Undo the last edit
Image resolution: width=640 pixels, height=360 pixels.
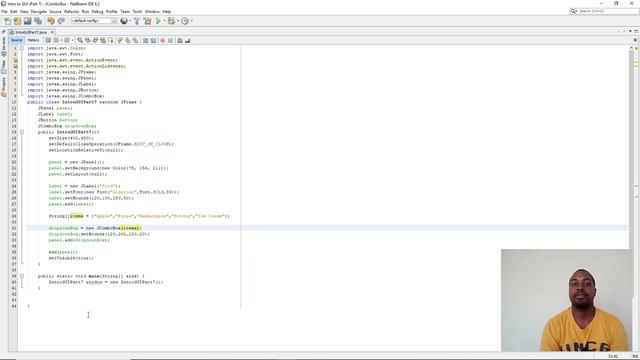coord(51,21)
